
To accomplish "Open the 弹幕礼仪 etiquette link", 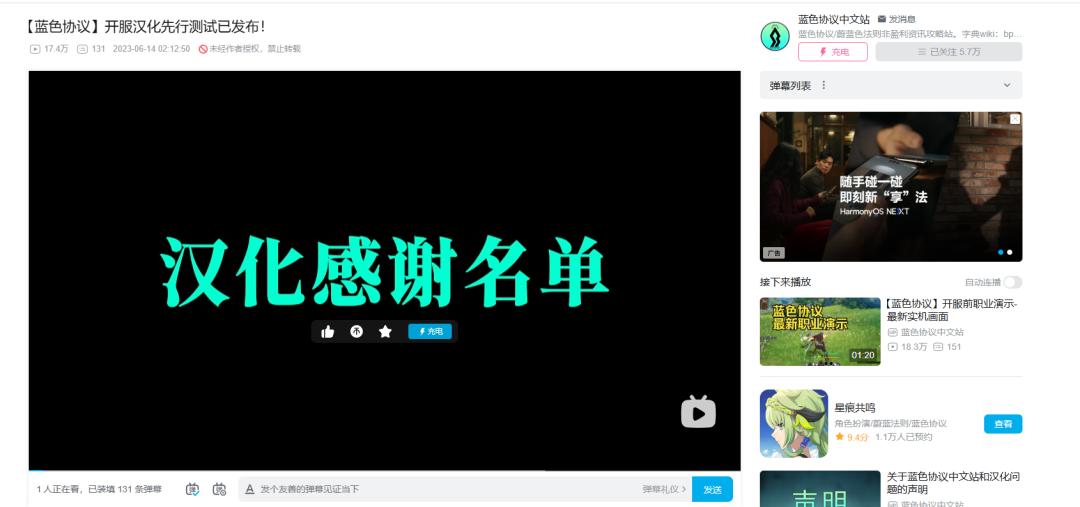I will coord(663,489).
